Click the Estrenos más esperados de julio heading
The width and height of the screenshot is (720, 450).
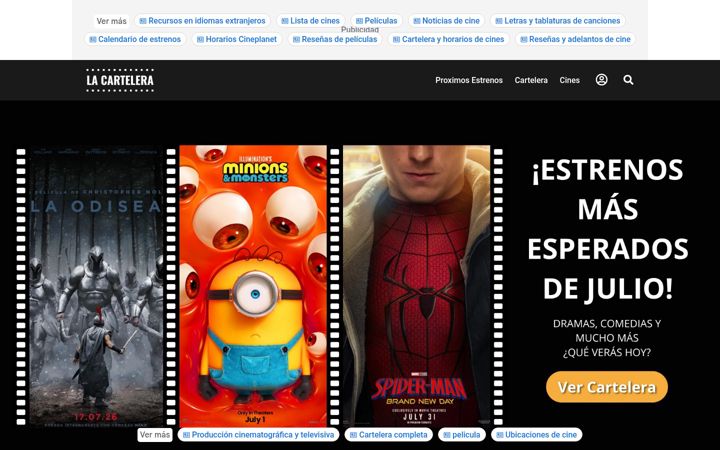[x=607, y=229]
